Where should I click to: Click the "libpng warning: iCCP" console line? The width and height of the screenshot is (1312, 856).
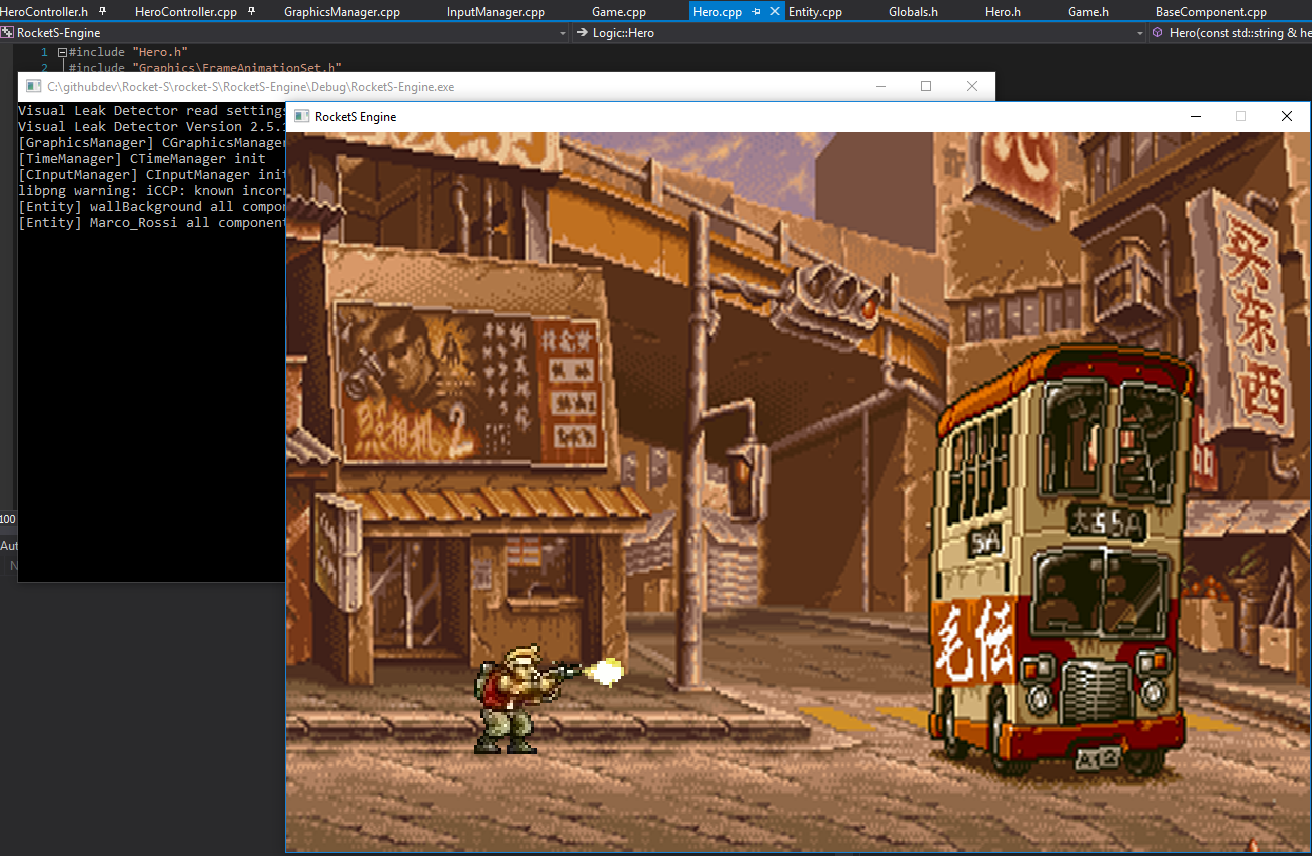(152, 191)
